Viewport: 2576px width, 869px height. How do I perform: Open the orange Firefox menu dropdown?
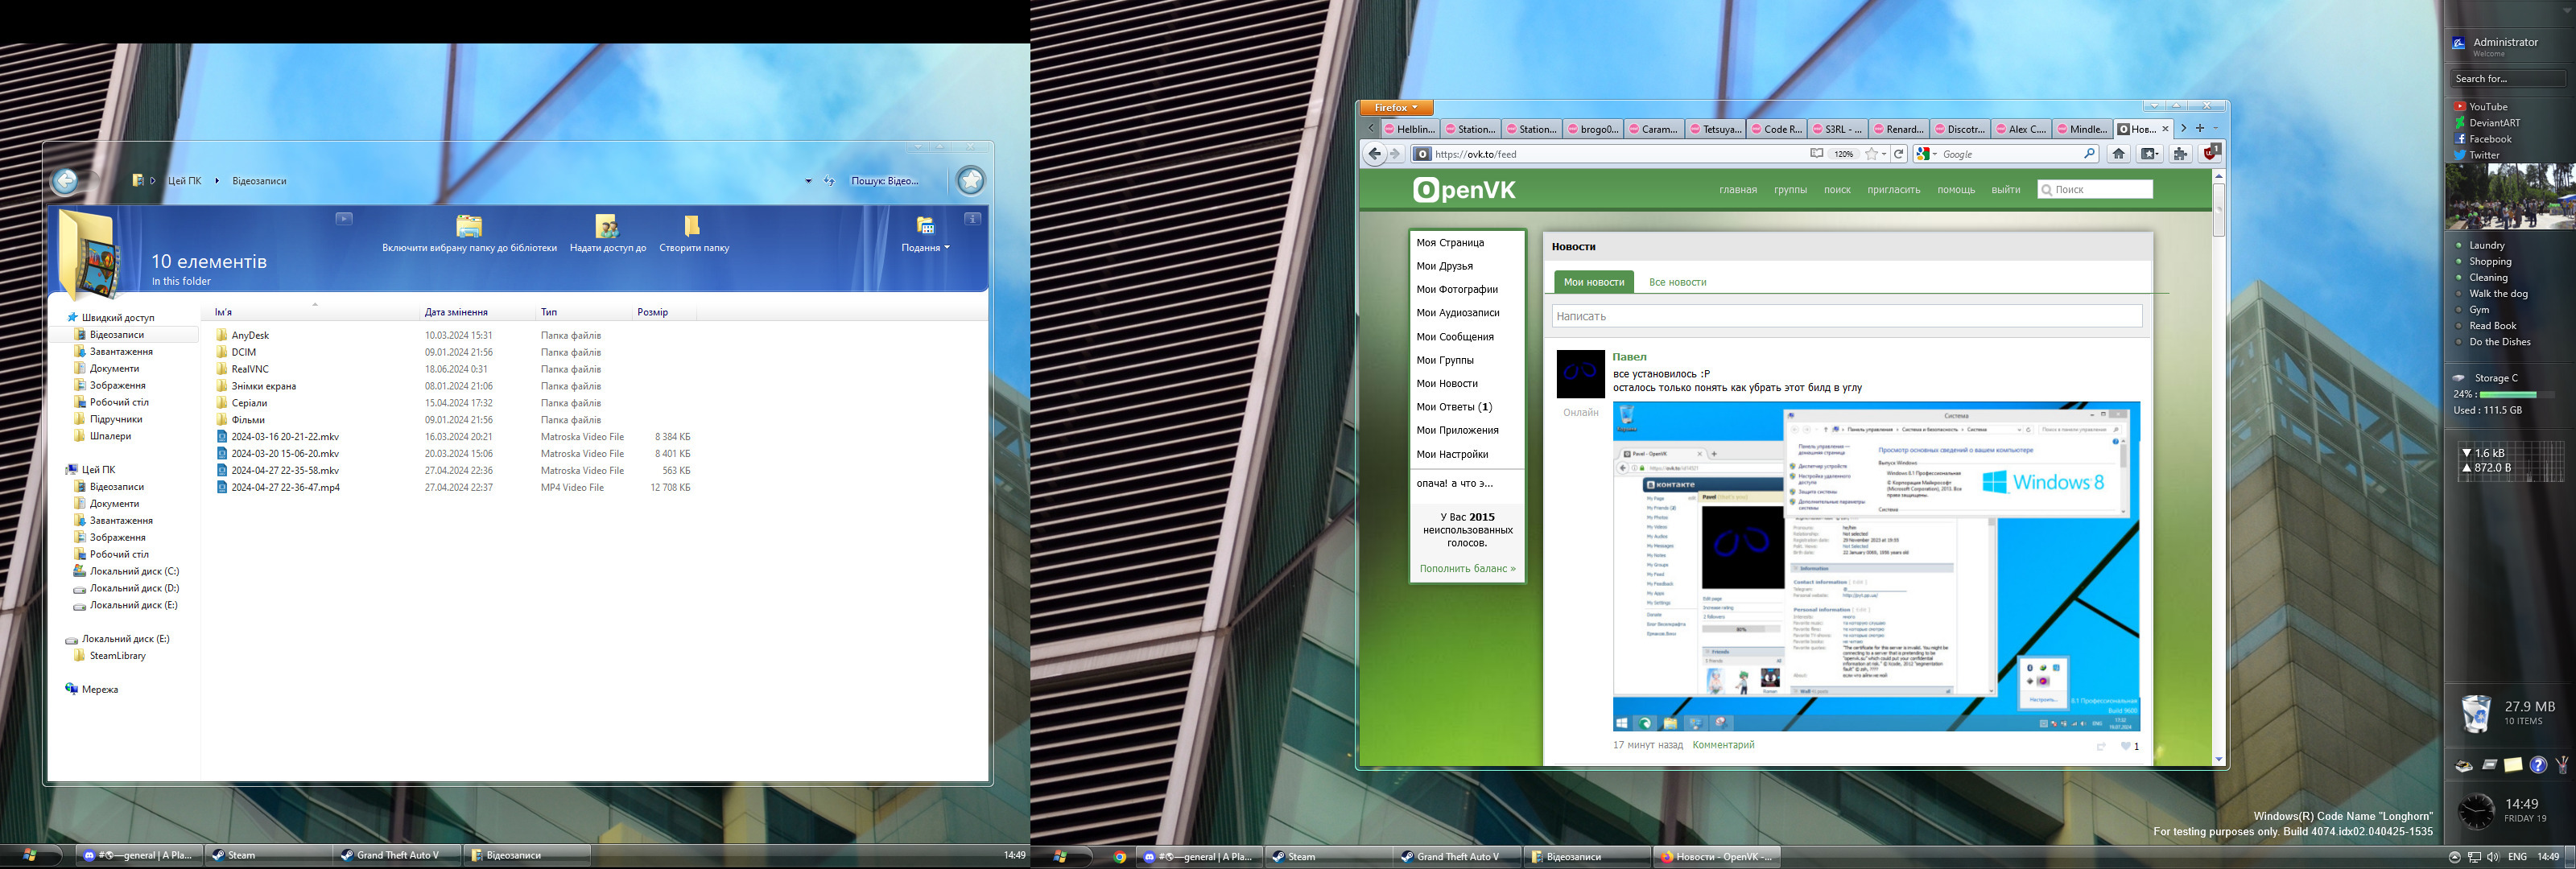tap(1396, 108)
